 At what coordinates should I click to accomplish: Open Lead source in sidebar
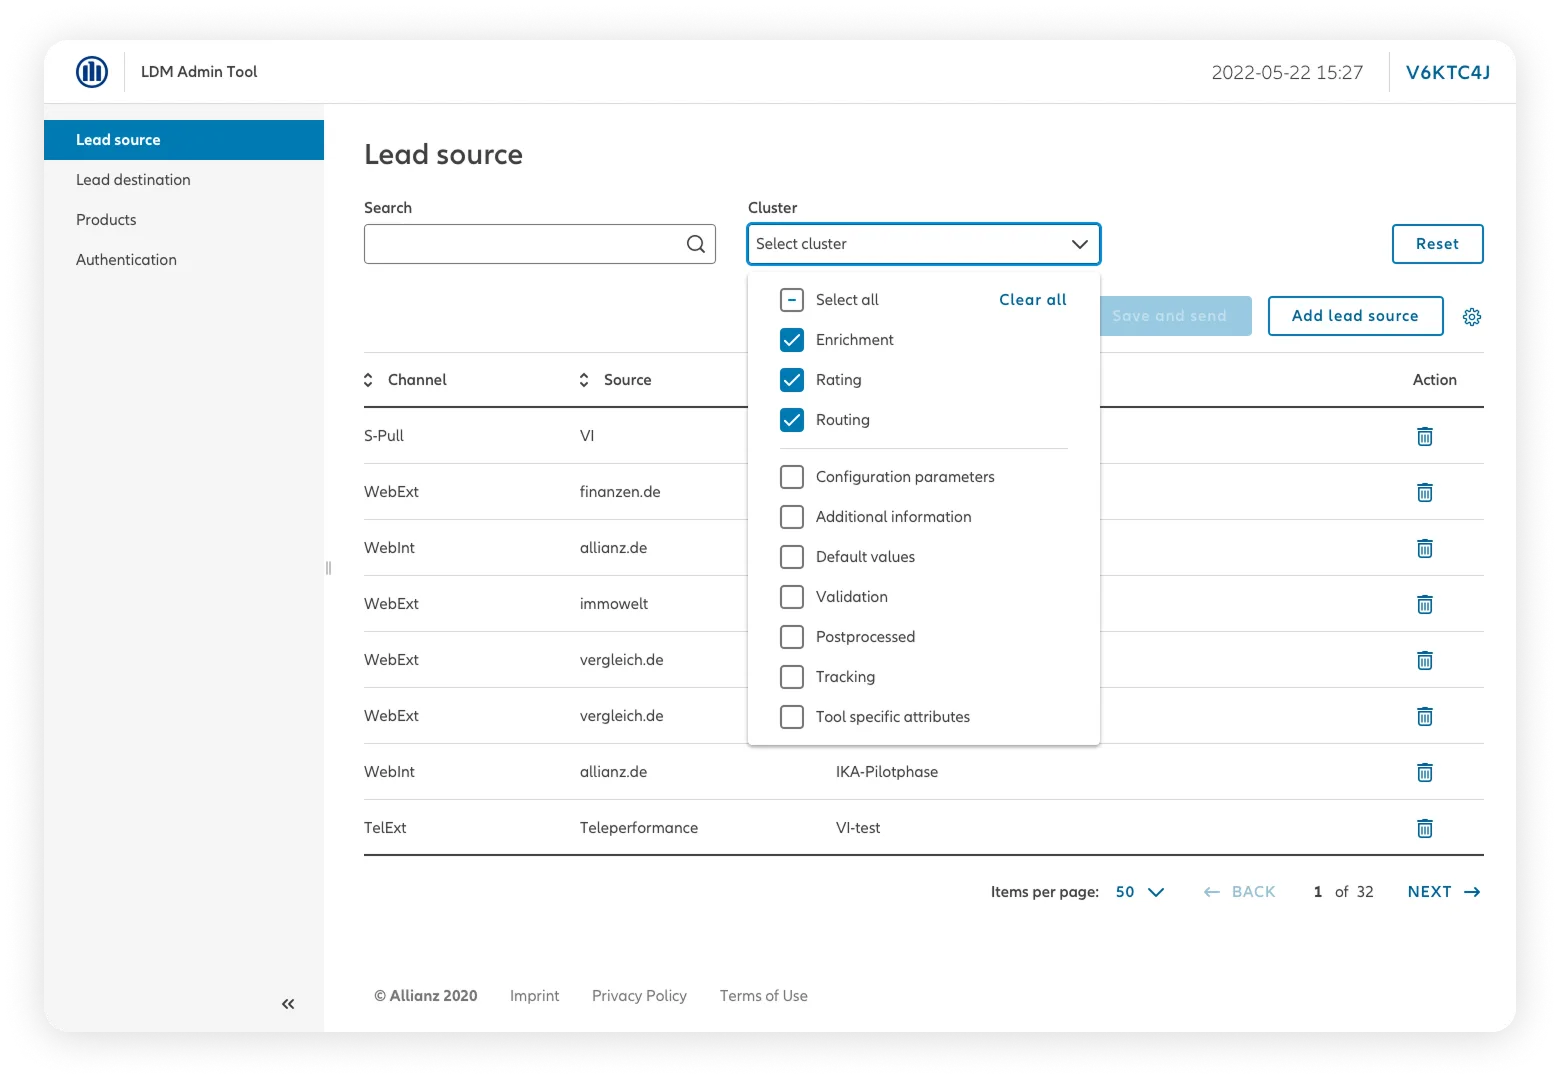tap(184, 140)
